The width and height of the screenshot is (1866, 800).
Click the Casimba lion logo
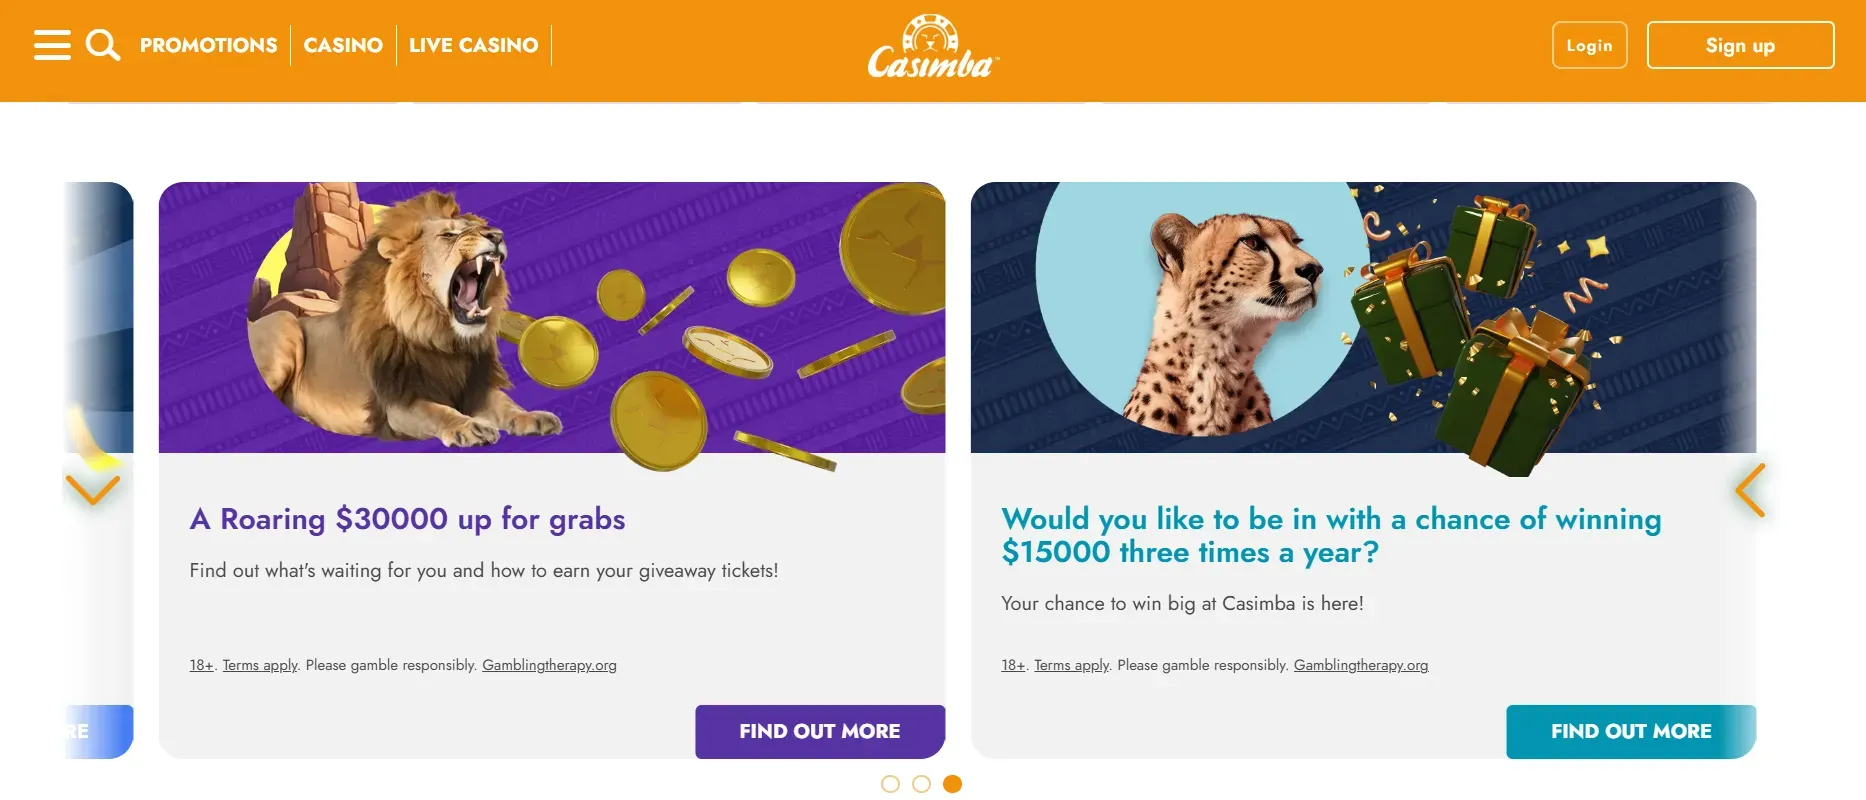pos(932,48)
